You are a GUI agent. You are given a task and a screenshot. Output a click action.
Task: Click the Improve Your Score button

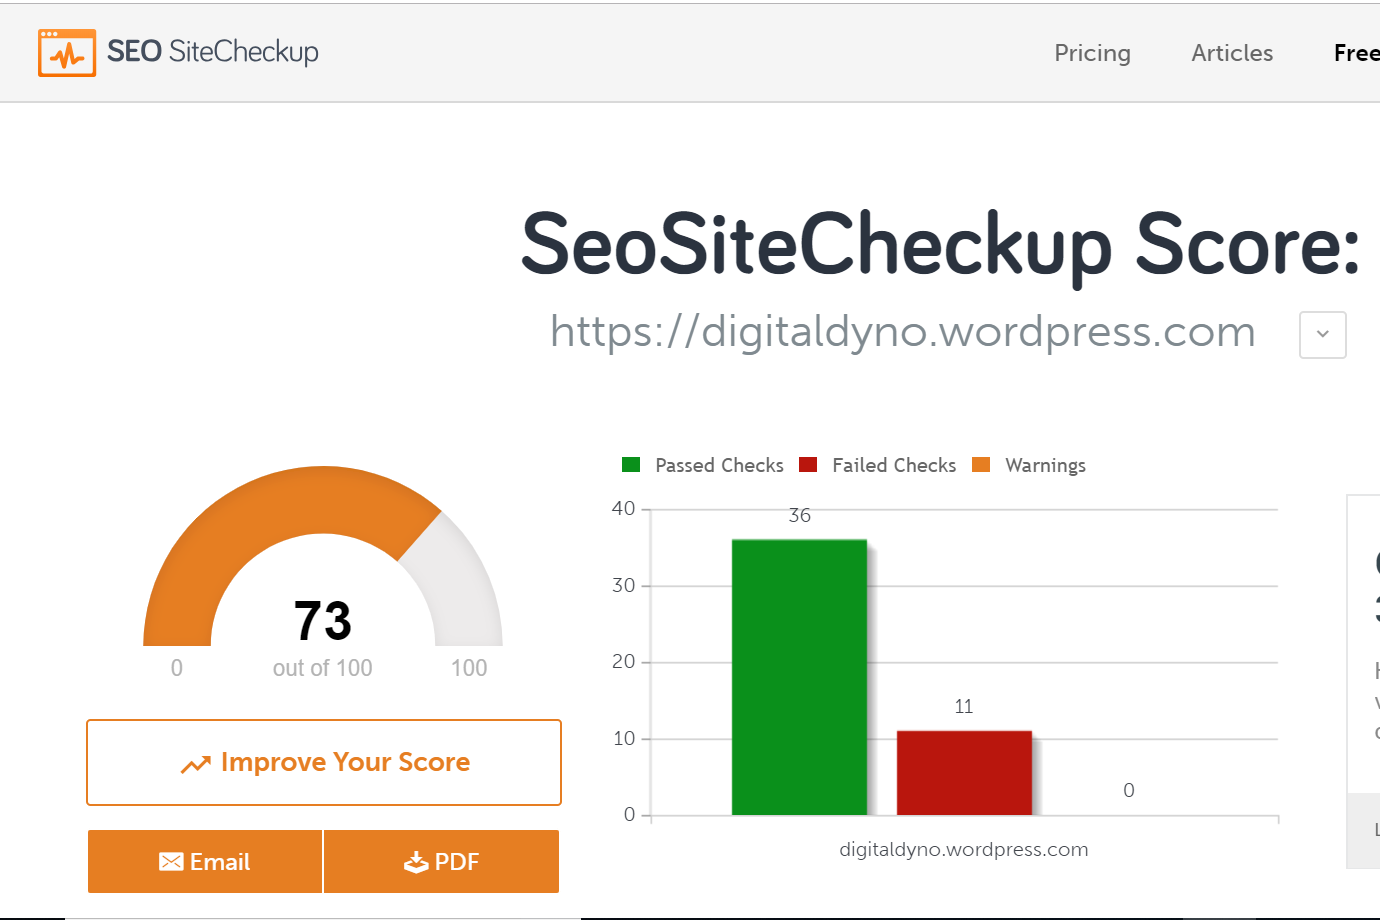[324, 762]
